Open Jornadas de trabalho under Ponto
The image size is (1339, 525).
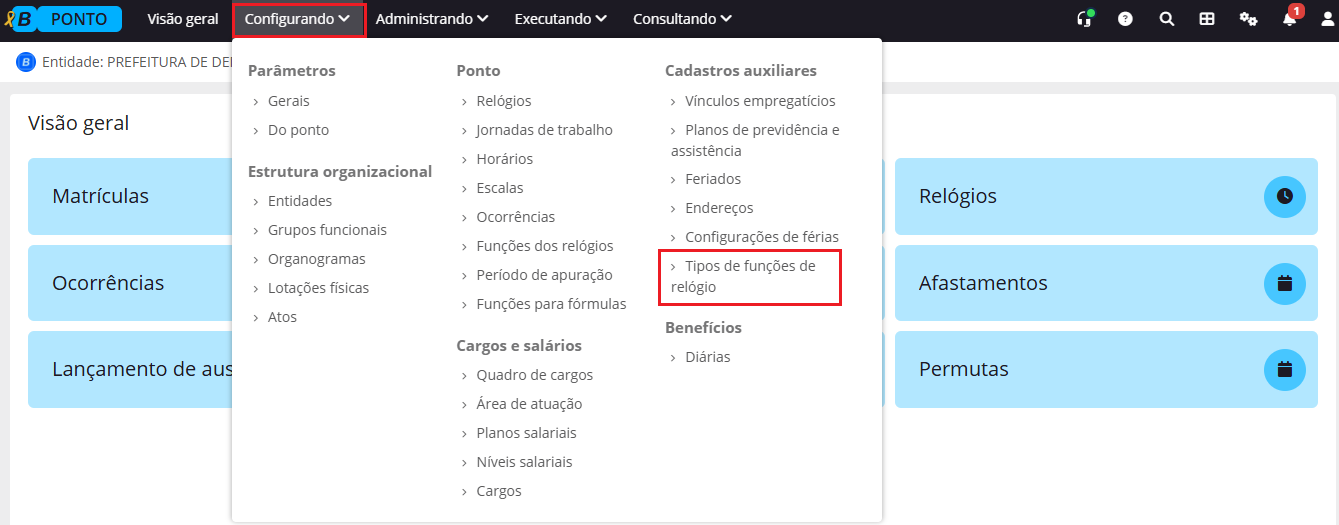(x=544, y=130)
